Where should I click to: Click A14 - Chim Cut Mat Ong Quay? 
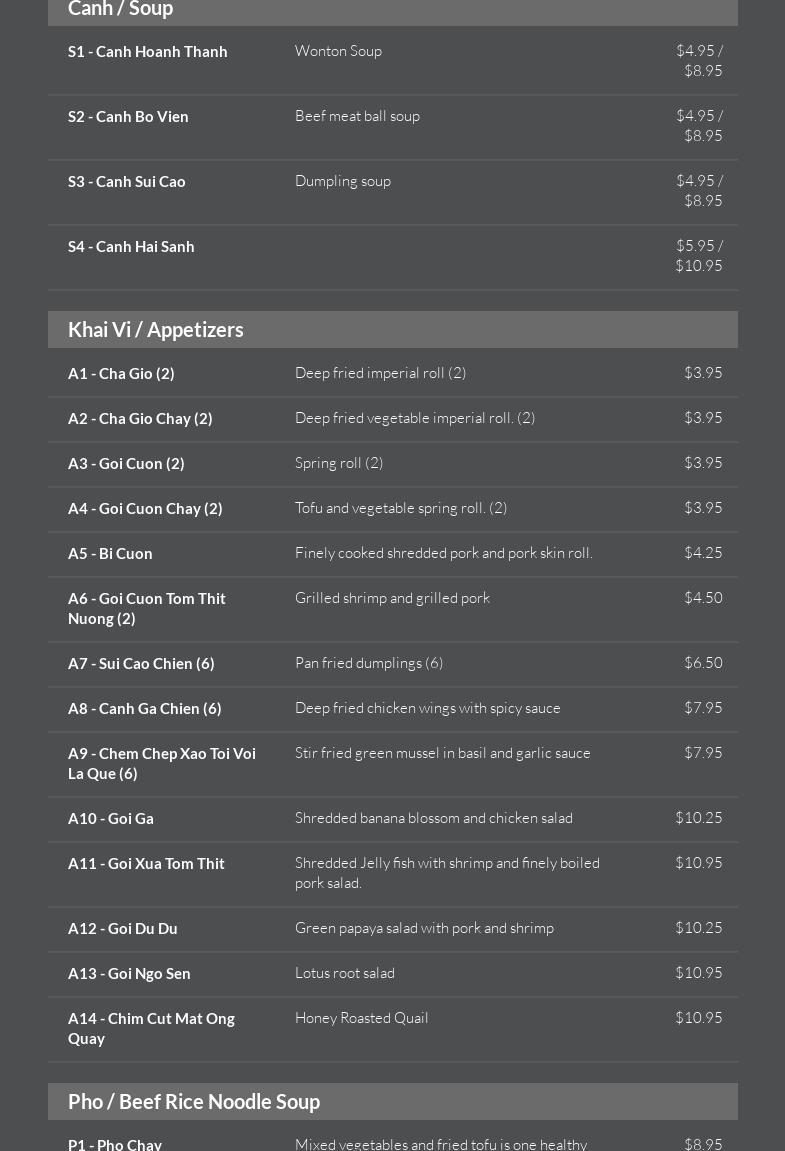coord(151,1028)
